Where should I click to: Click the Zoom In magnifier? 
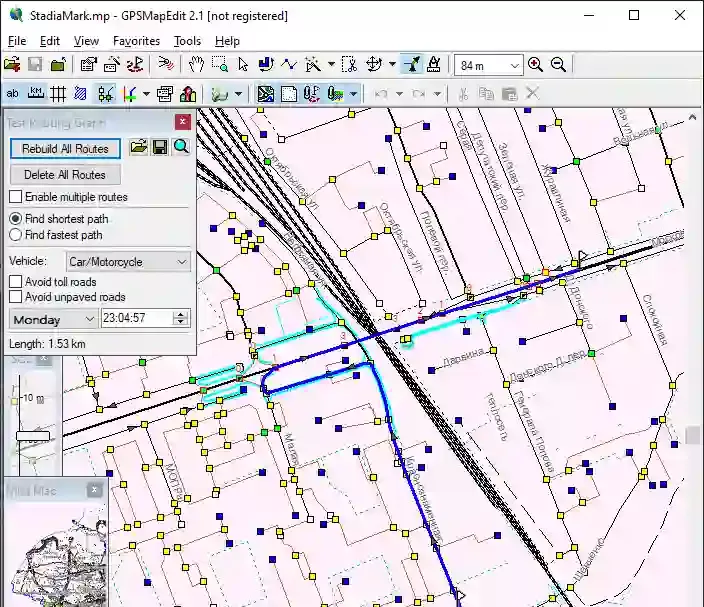point(535,65)
